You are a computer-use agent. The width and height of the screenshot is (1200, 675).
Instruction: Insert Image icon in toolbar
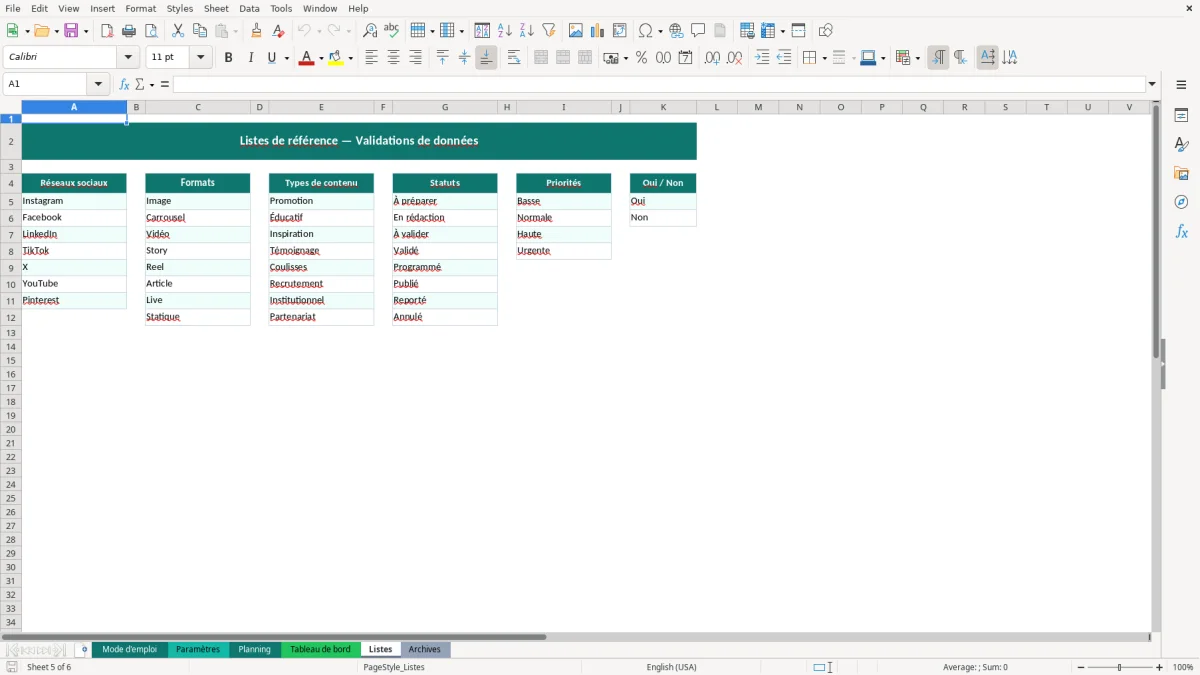576,31
